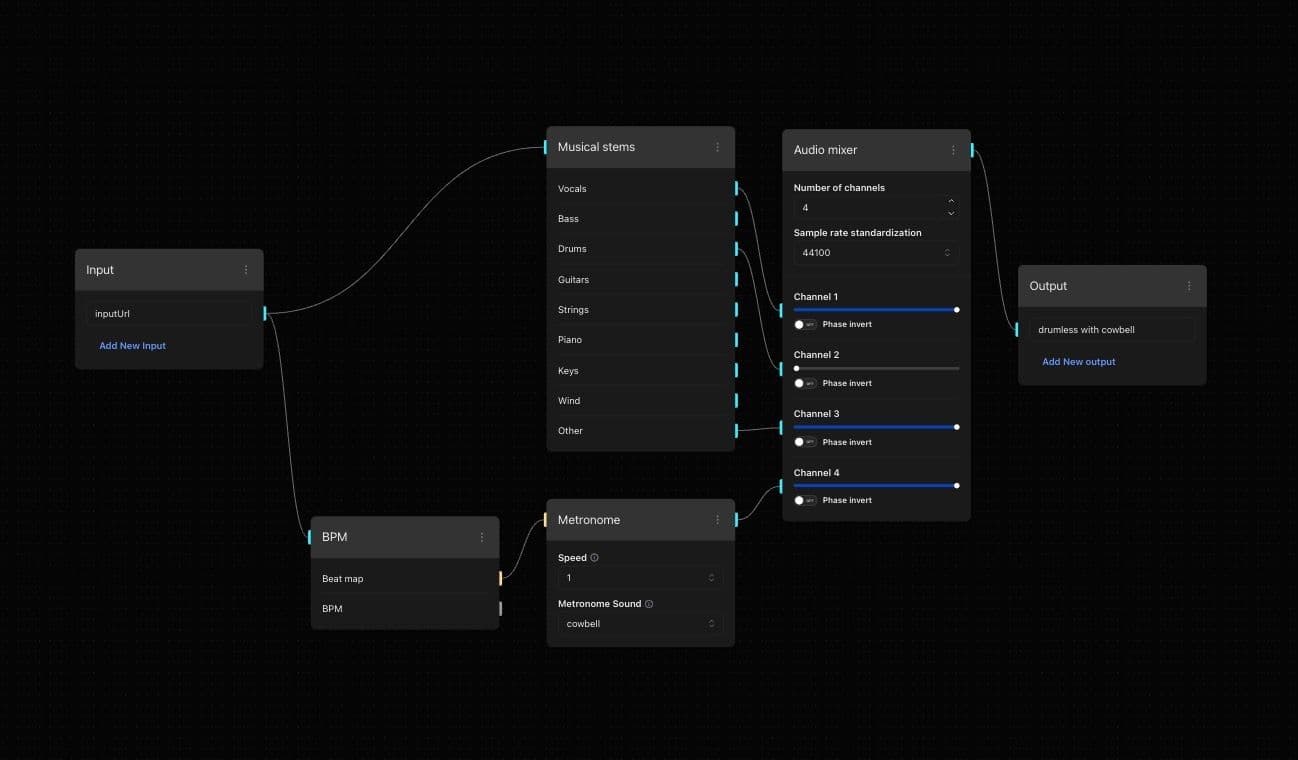
Task: Enable Phase invert on Channel 2
Action: pos(805,383)
